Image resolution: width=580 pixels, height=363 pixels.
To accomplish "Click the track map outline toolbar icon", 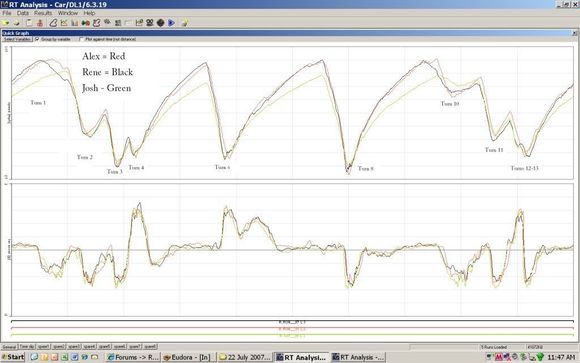I will 53,23.
